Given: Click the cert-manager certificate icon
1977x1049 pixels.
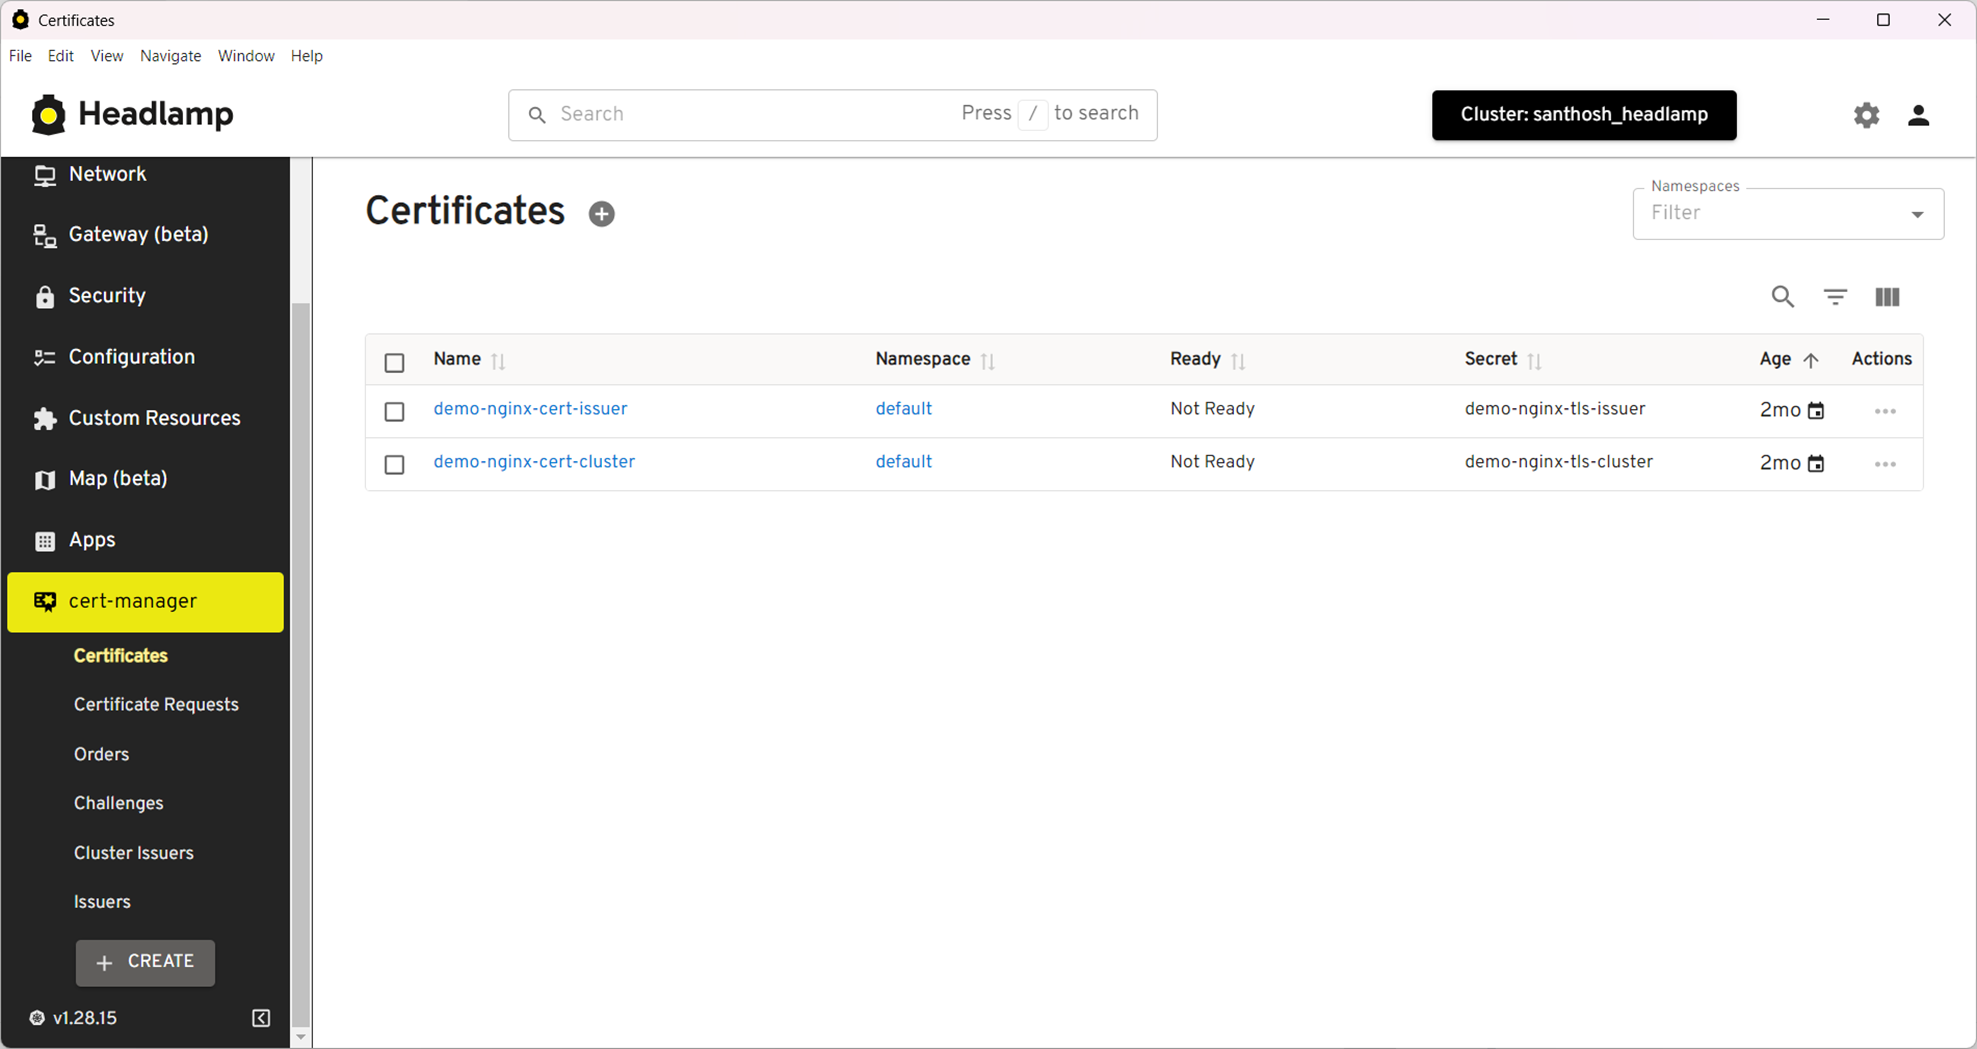Looking at the screenshot, I should (x=44, y=601).
